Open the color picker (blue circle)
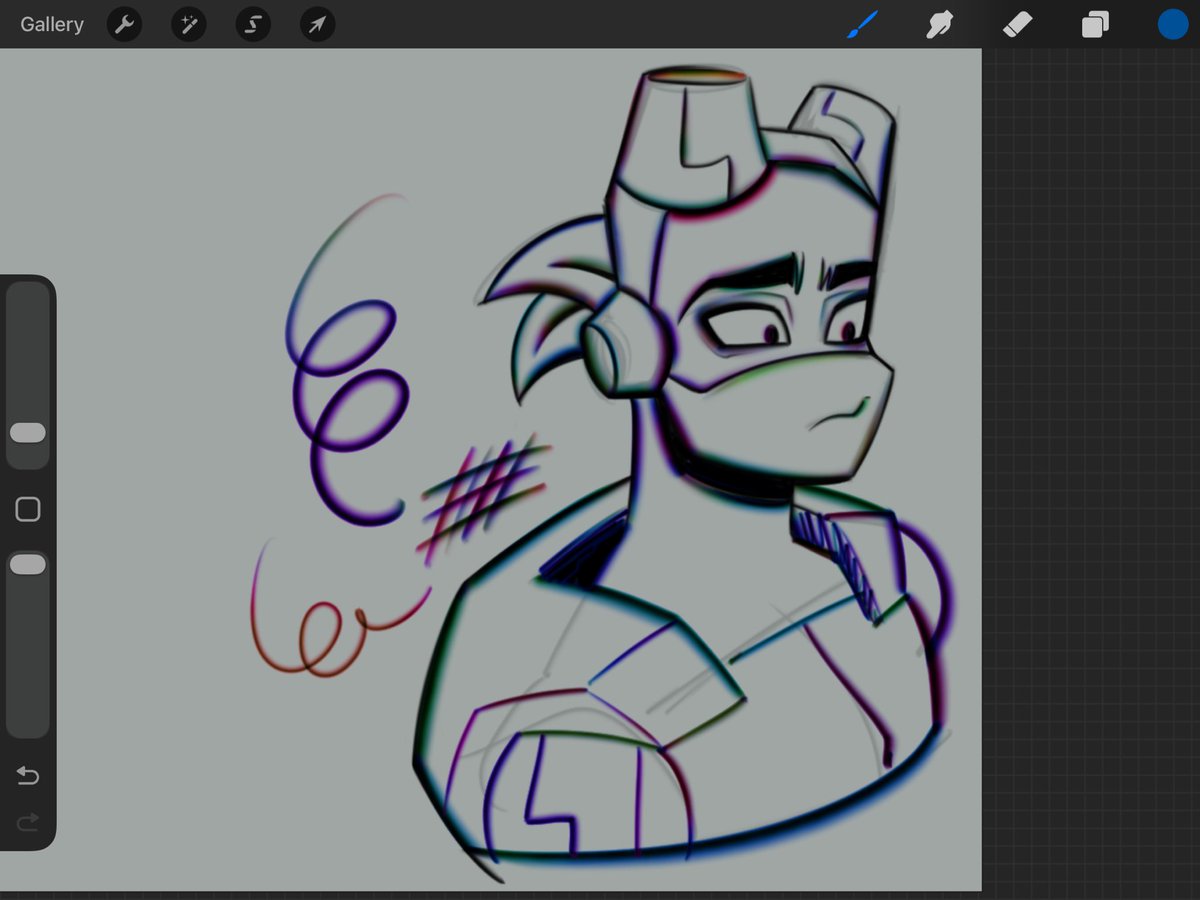The height and width of the screenshot is (900, 1200). (x=1171, y=24)
